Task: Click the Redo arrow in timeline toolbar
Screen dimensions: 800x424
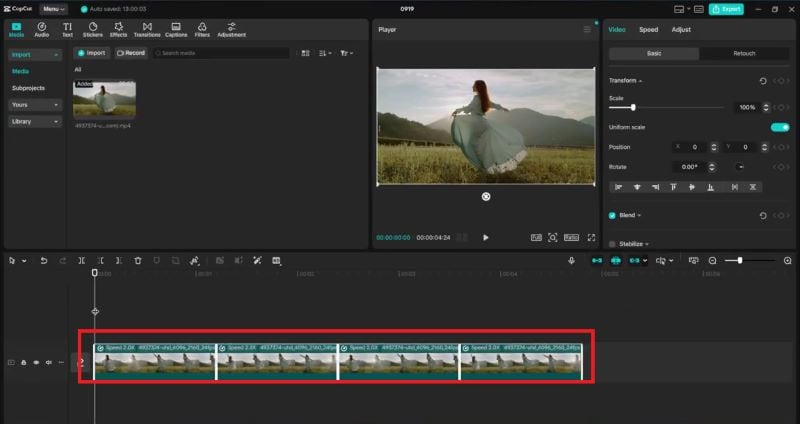Action: click(63, 261)
